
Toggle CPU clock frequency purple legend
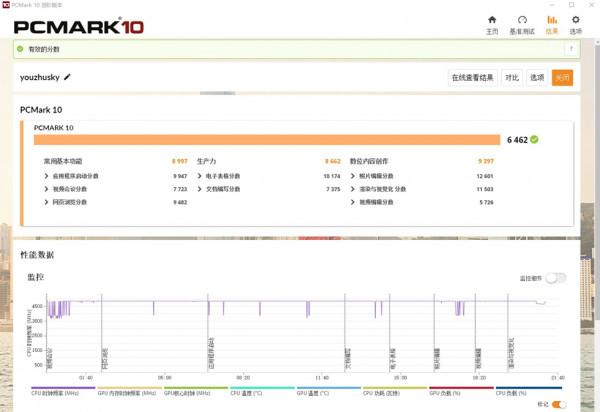tap(63, 391)
